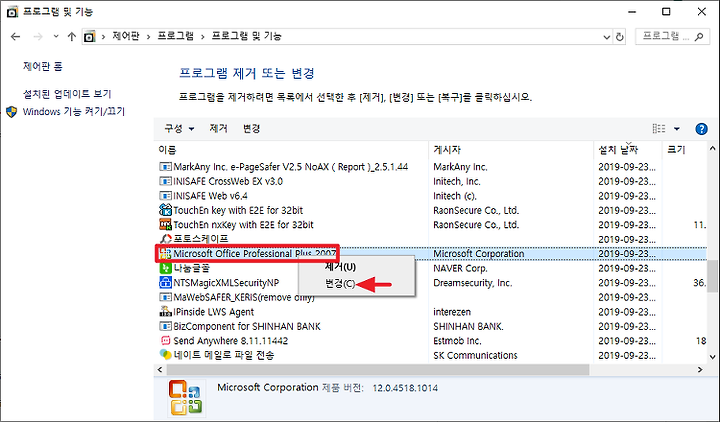Select 나눔글꼴 program icon

click(x=165, y=268)
